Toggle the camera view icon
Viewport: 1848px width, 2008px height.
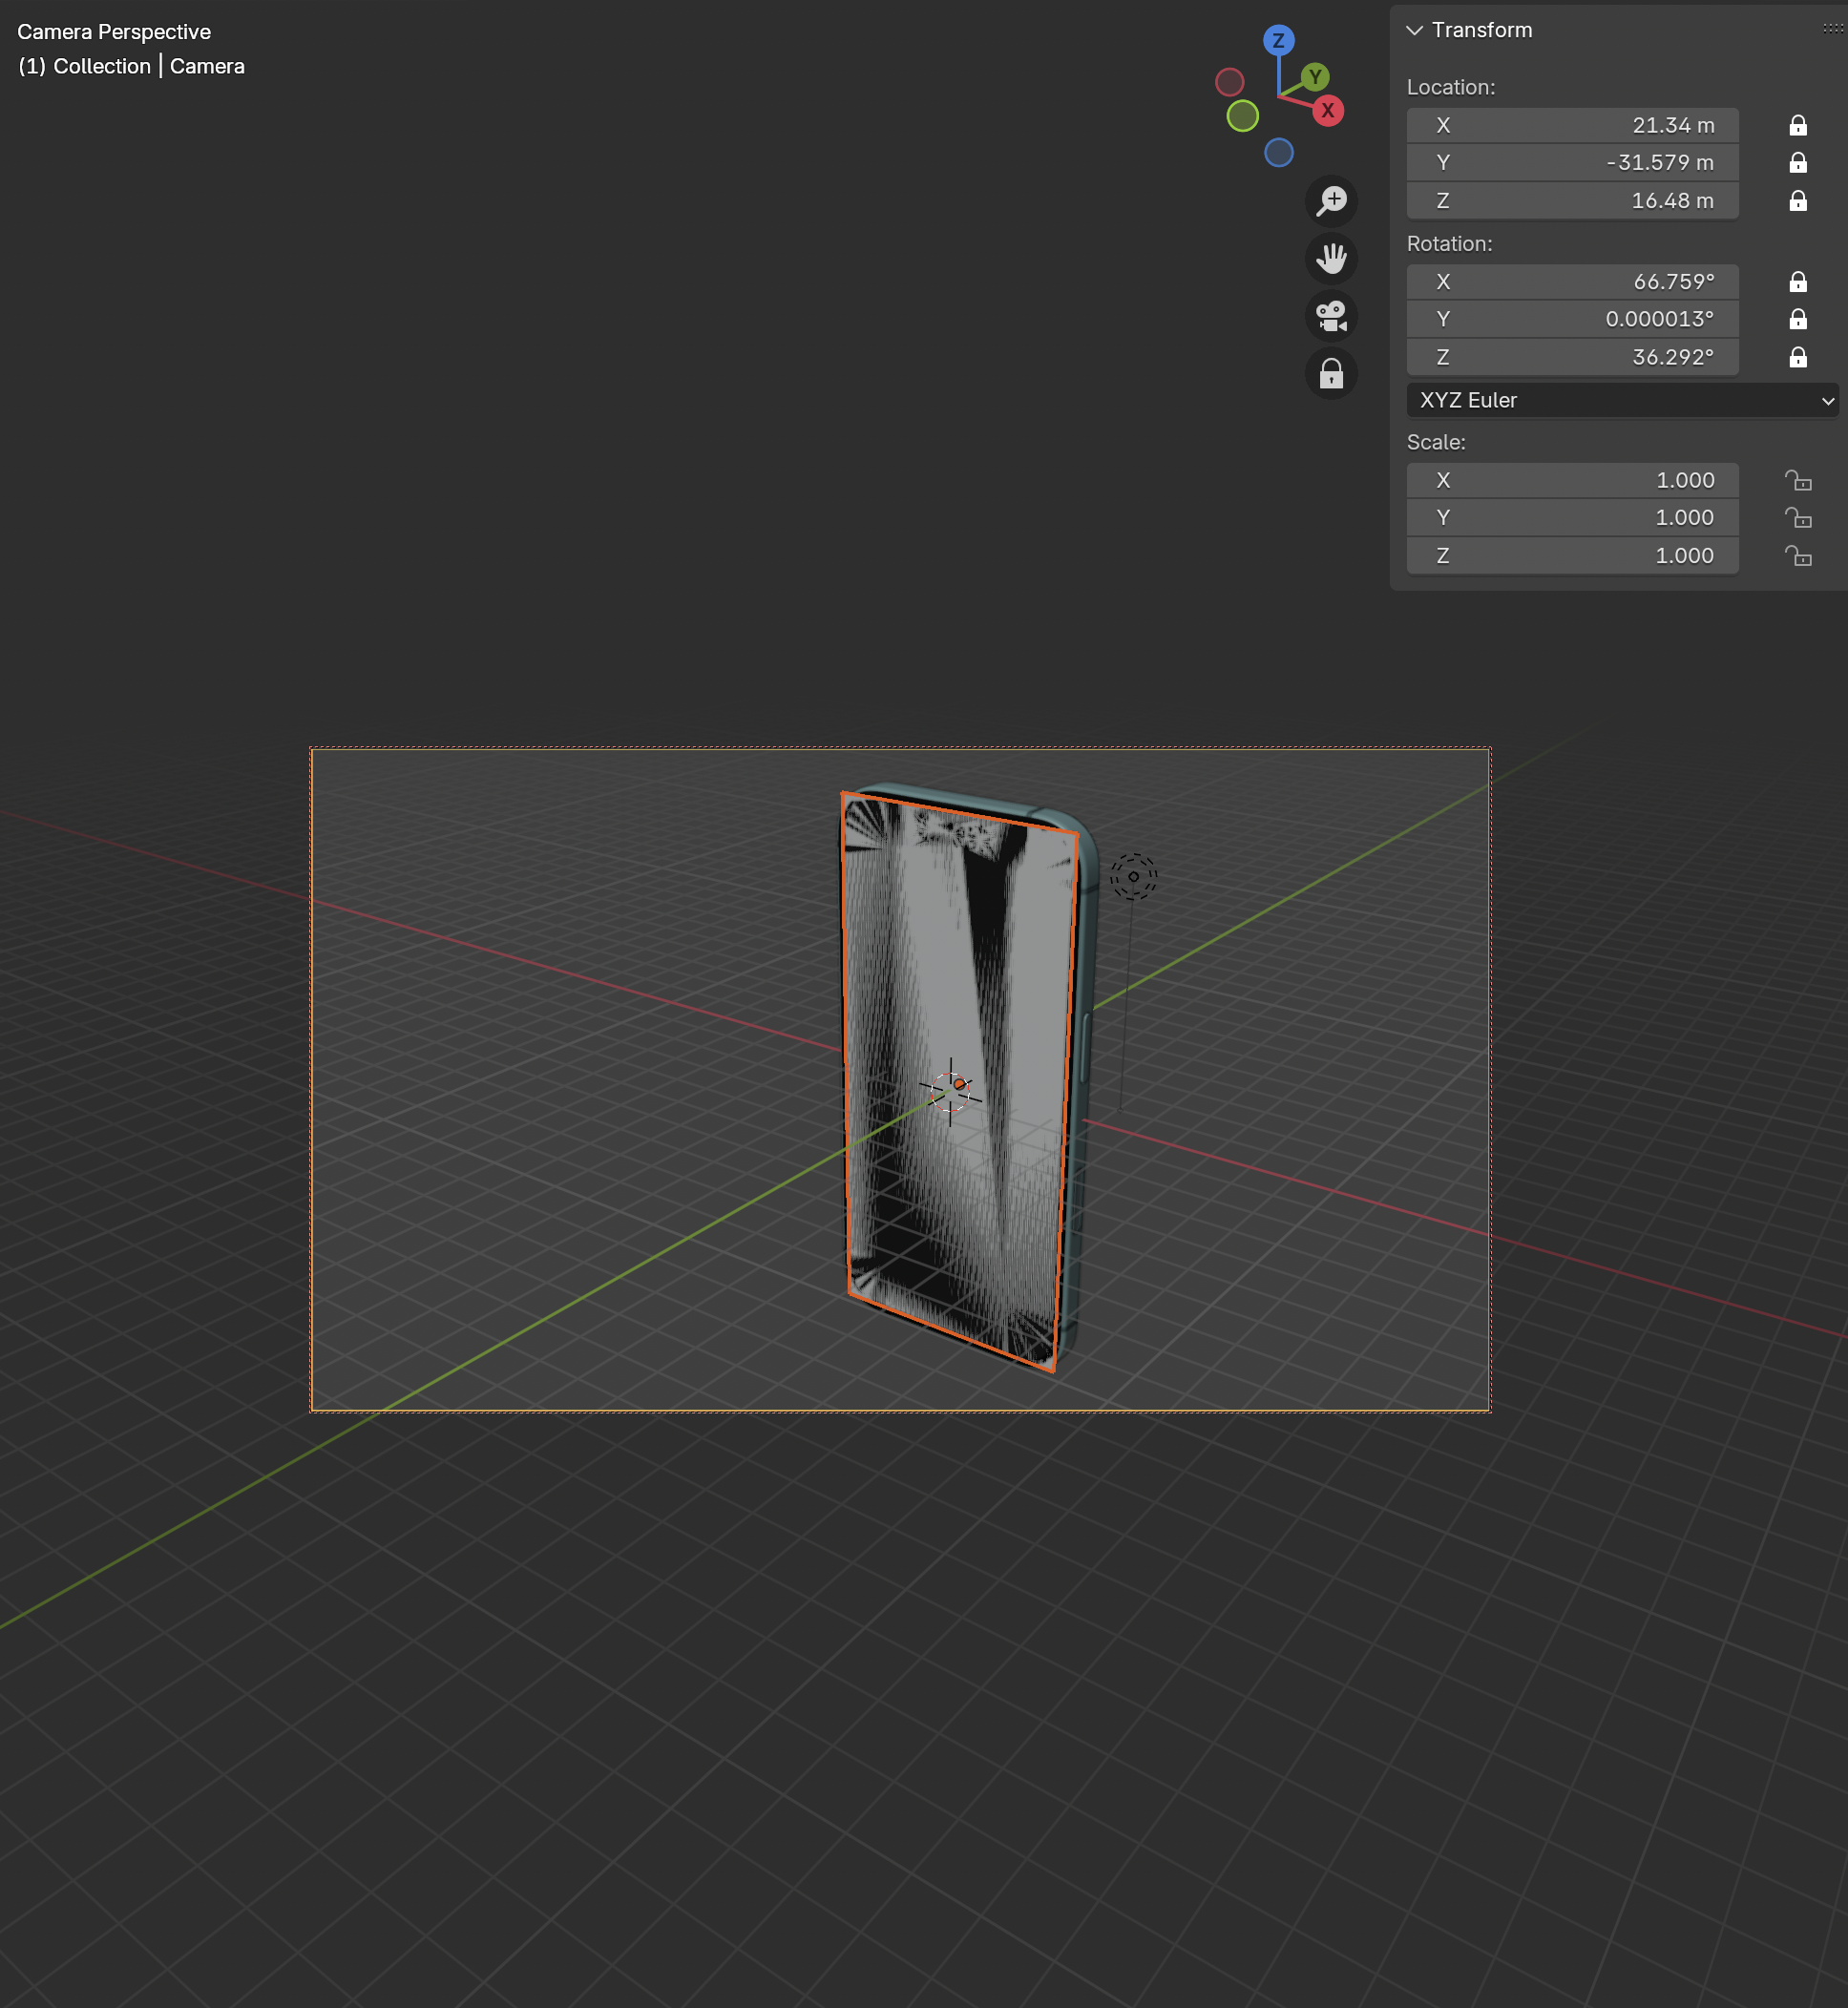pyautogui.click(x=1331, y=316)
